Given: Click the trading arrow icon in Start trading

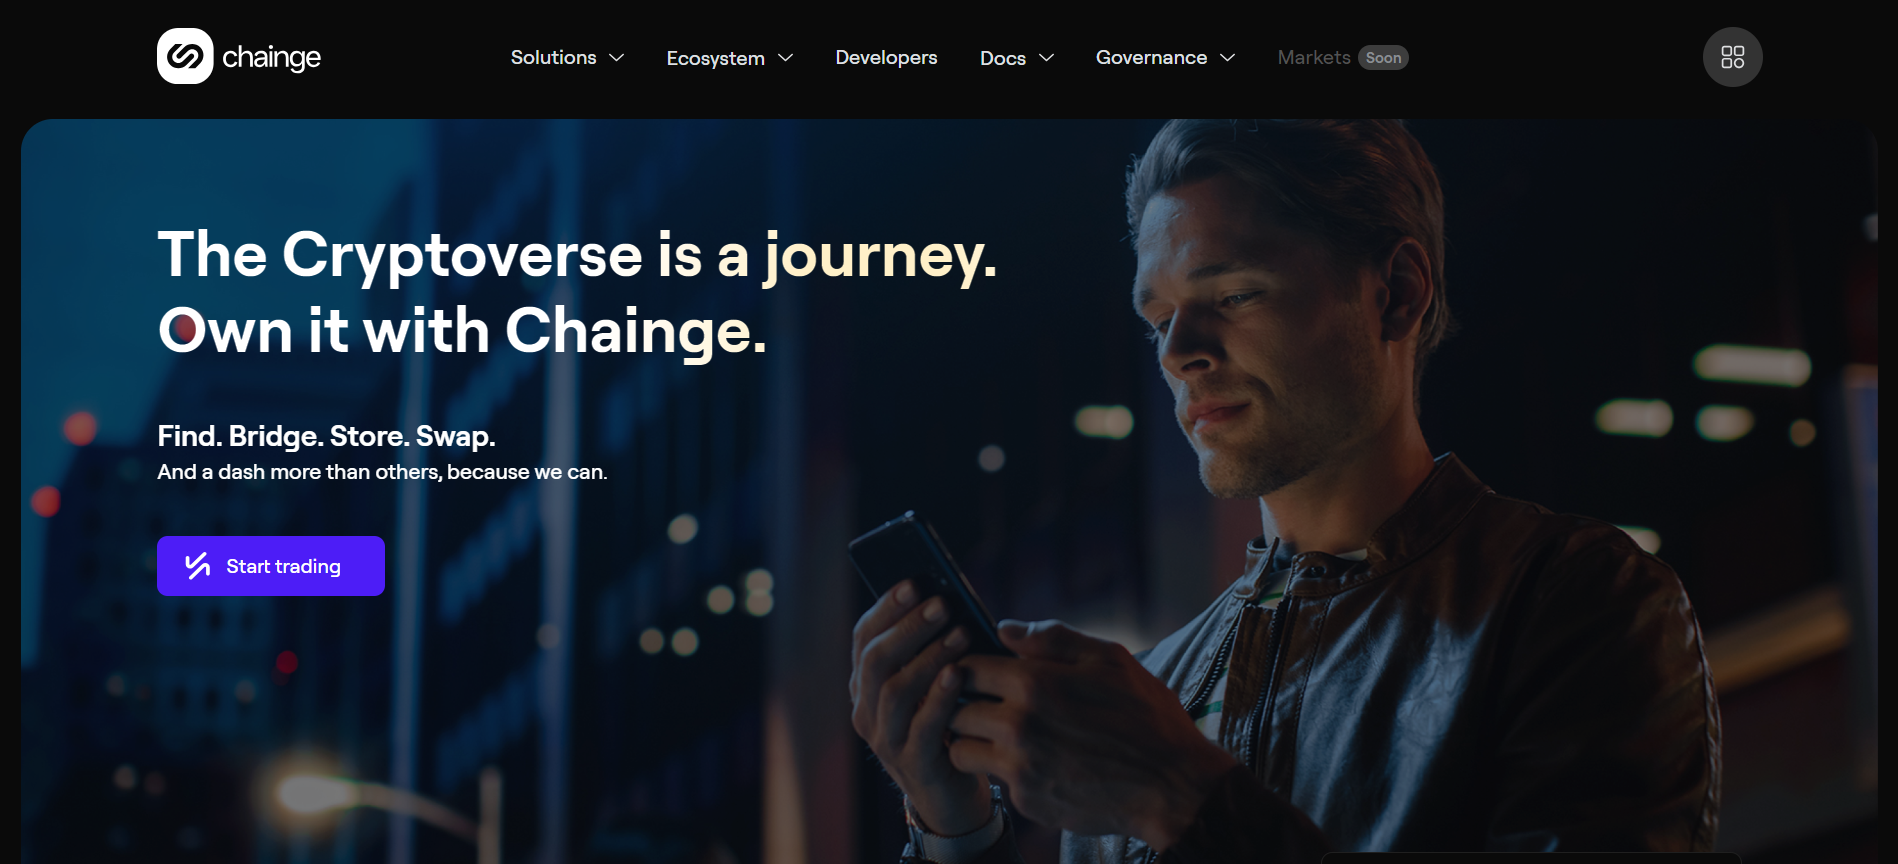Looking at the screenshot, I should (198, 566).
